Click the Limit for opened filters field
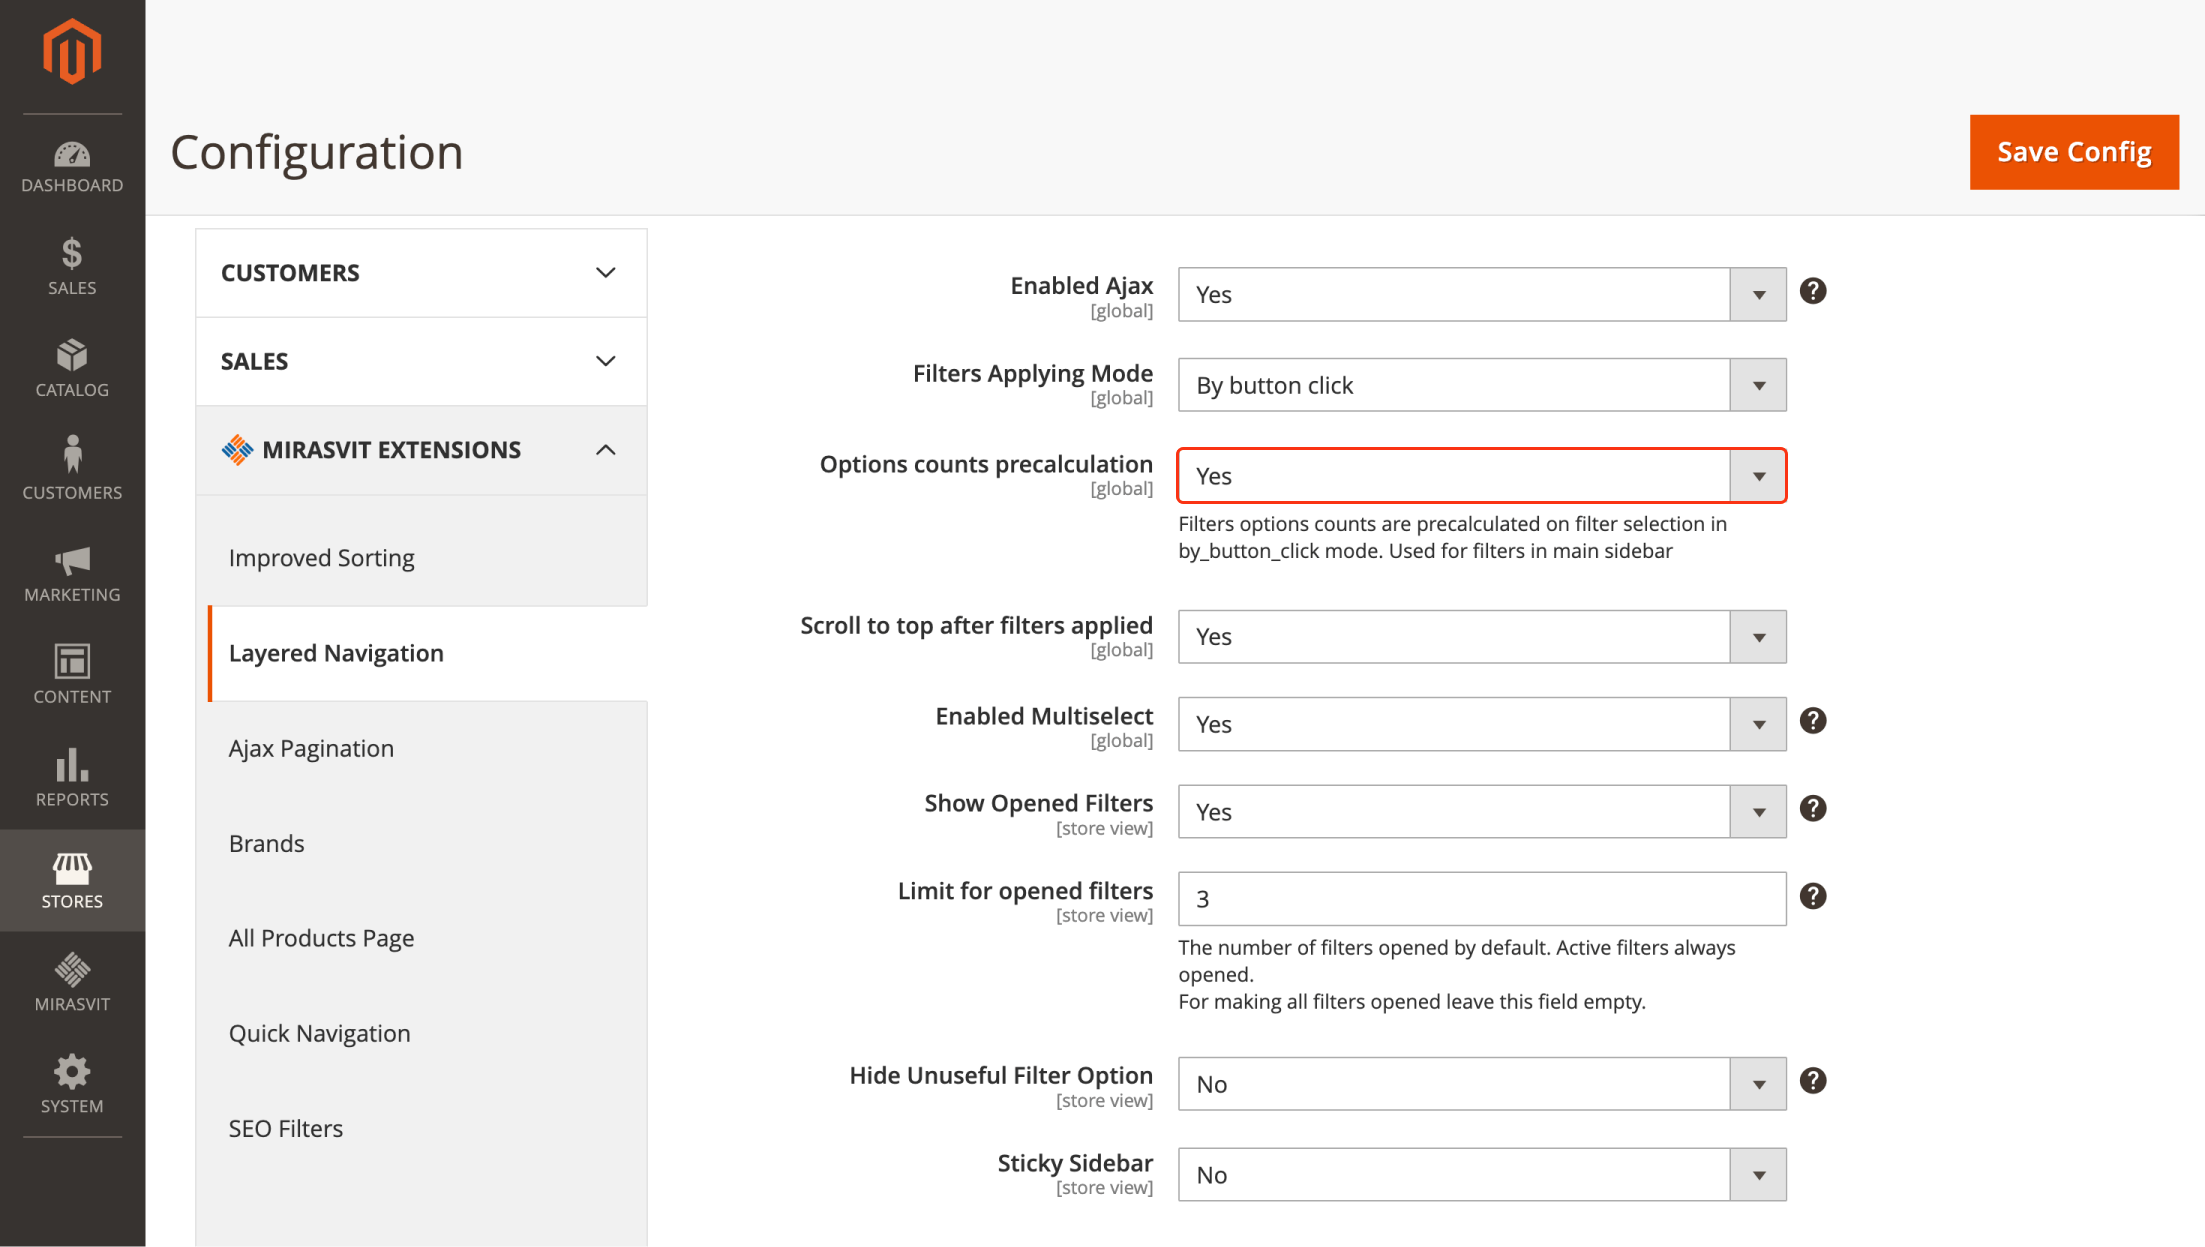This screenshot has width=2205, height=1247. tap(1482, 899)
